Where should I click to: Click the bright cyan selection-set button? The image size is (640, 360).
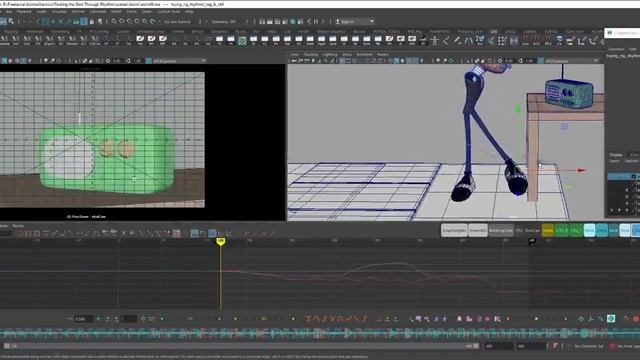589,231
